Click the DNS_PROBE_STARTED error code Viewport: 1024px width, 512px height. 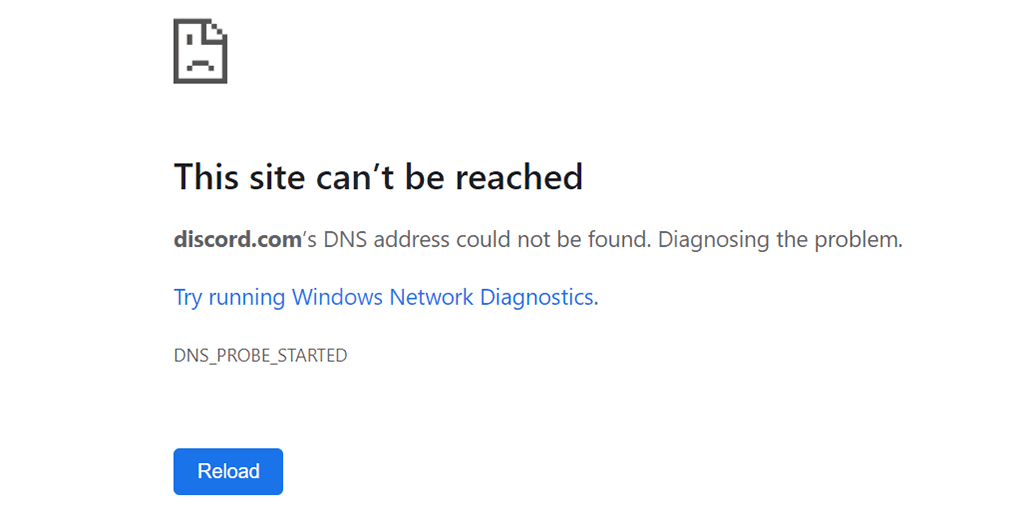click(x=260, y=355)
